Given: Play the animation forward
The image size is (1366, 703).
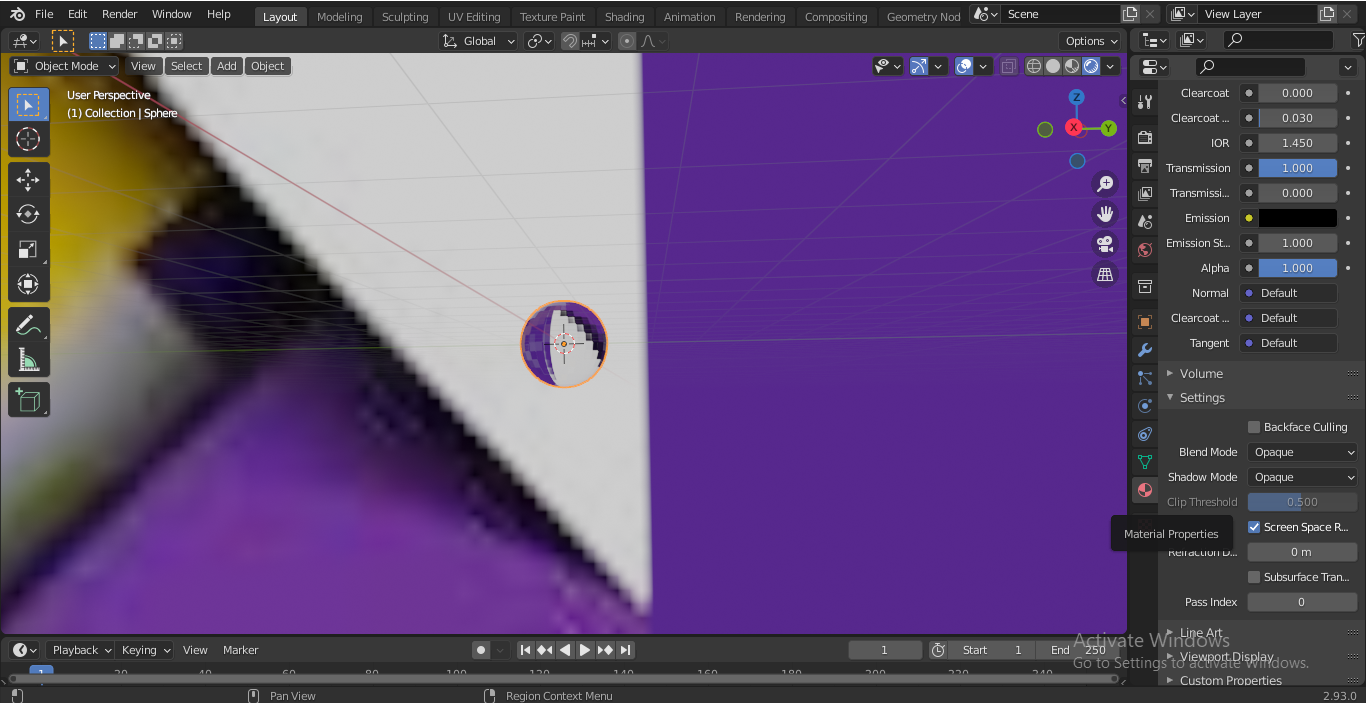Looking at the screenshot, I should tap(585, 650).
